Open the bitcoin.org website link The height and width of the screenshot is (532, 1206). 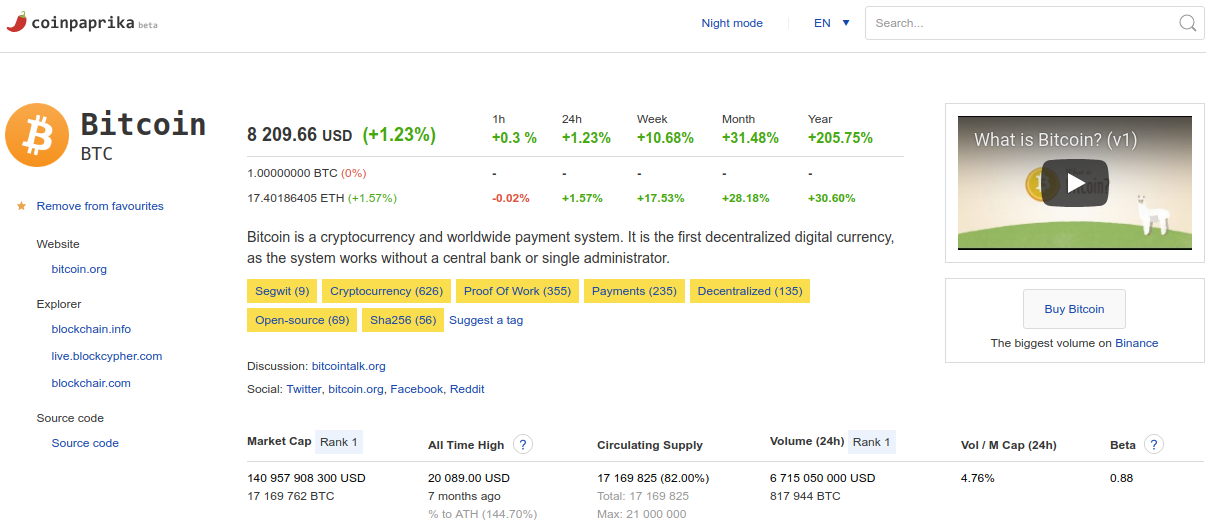(79, 269)
